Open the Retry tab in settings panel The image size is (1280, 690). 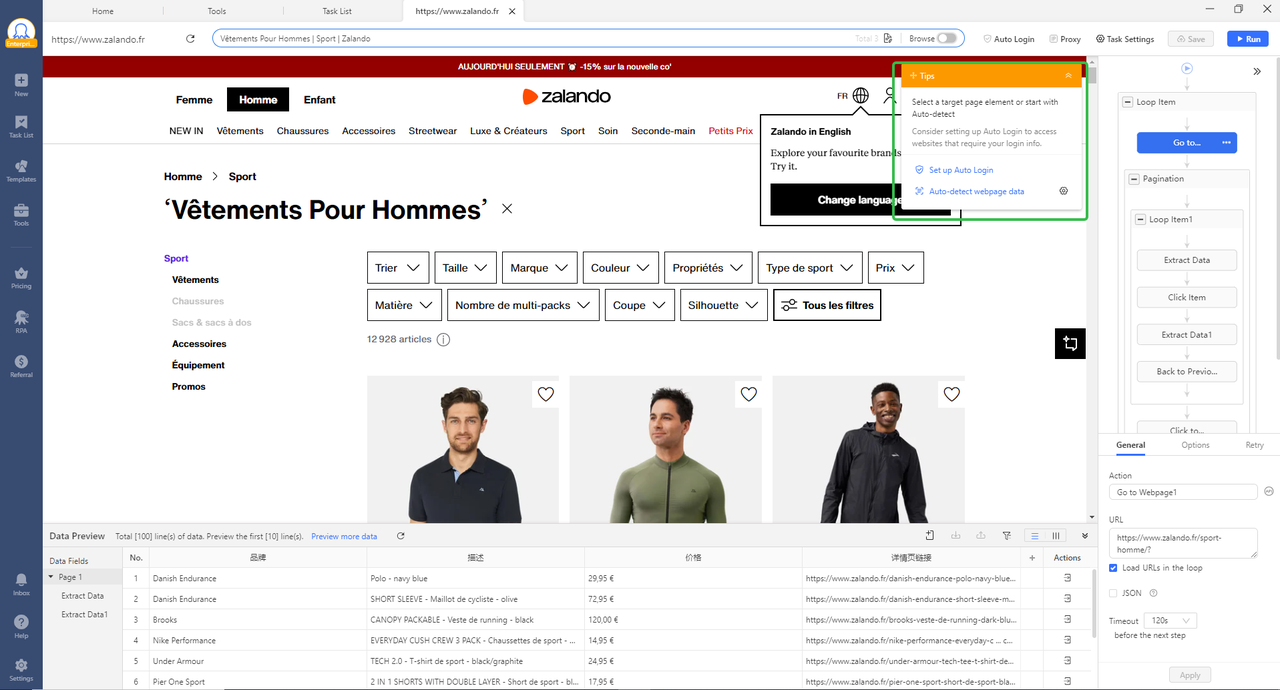click(x=1254, y=445)
